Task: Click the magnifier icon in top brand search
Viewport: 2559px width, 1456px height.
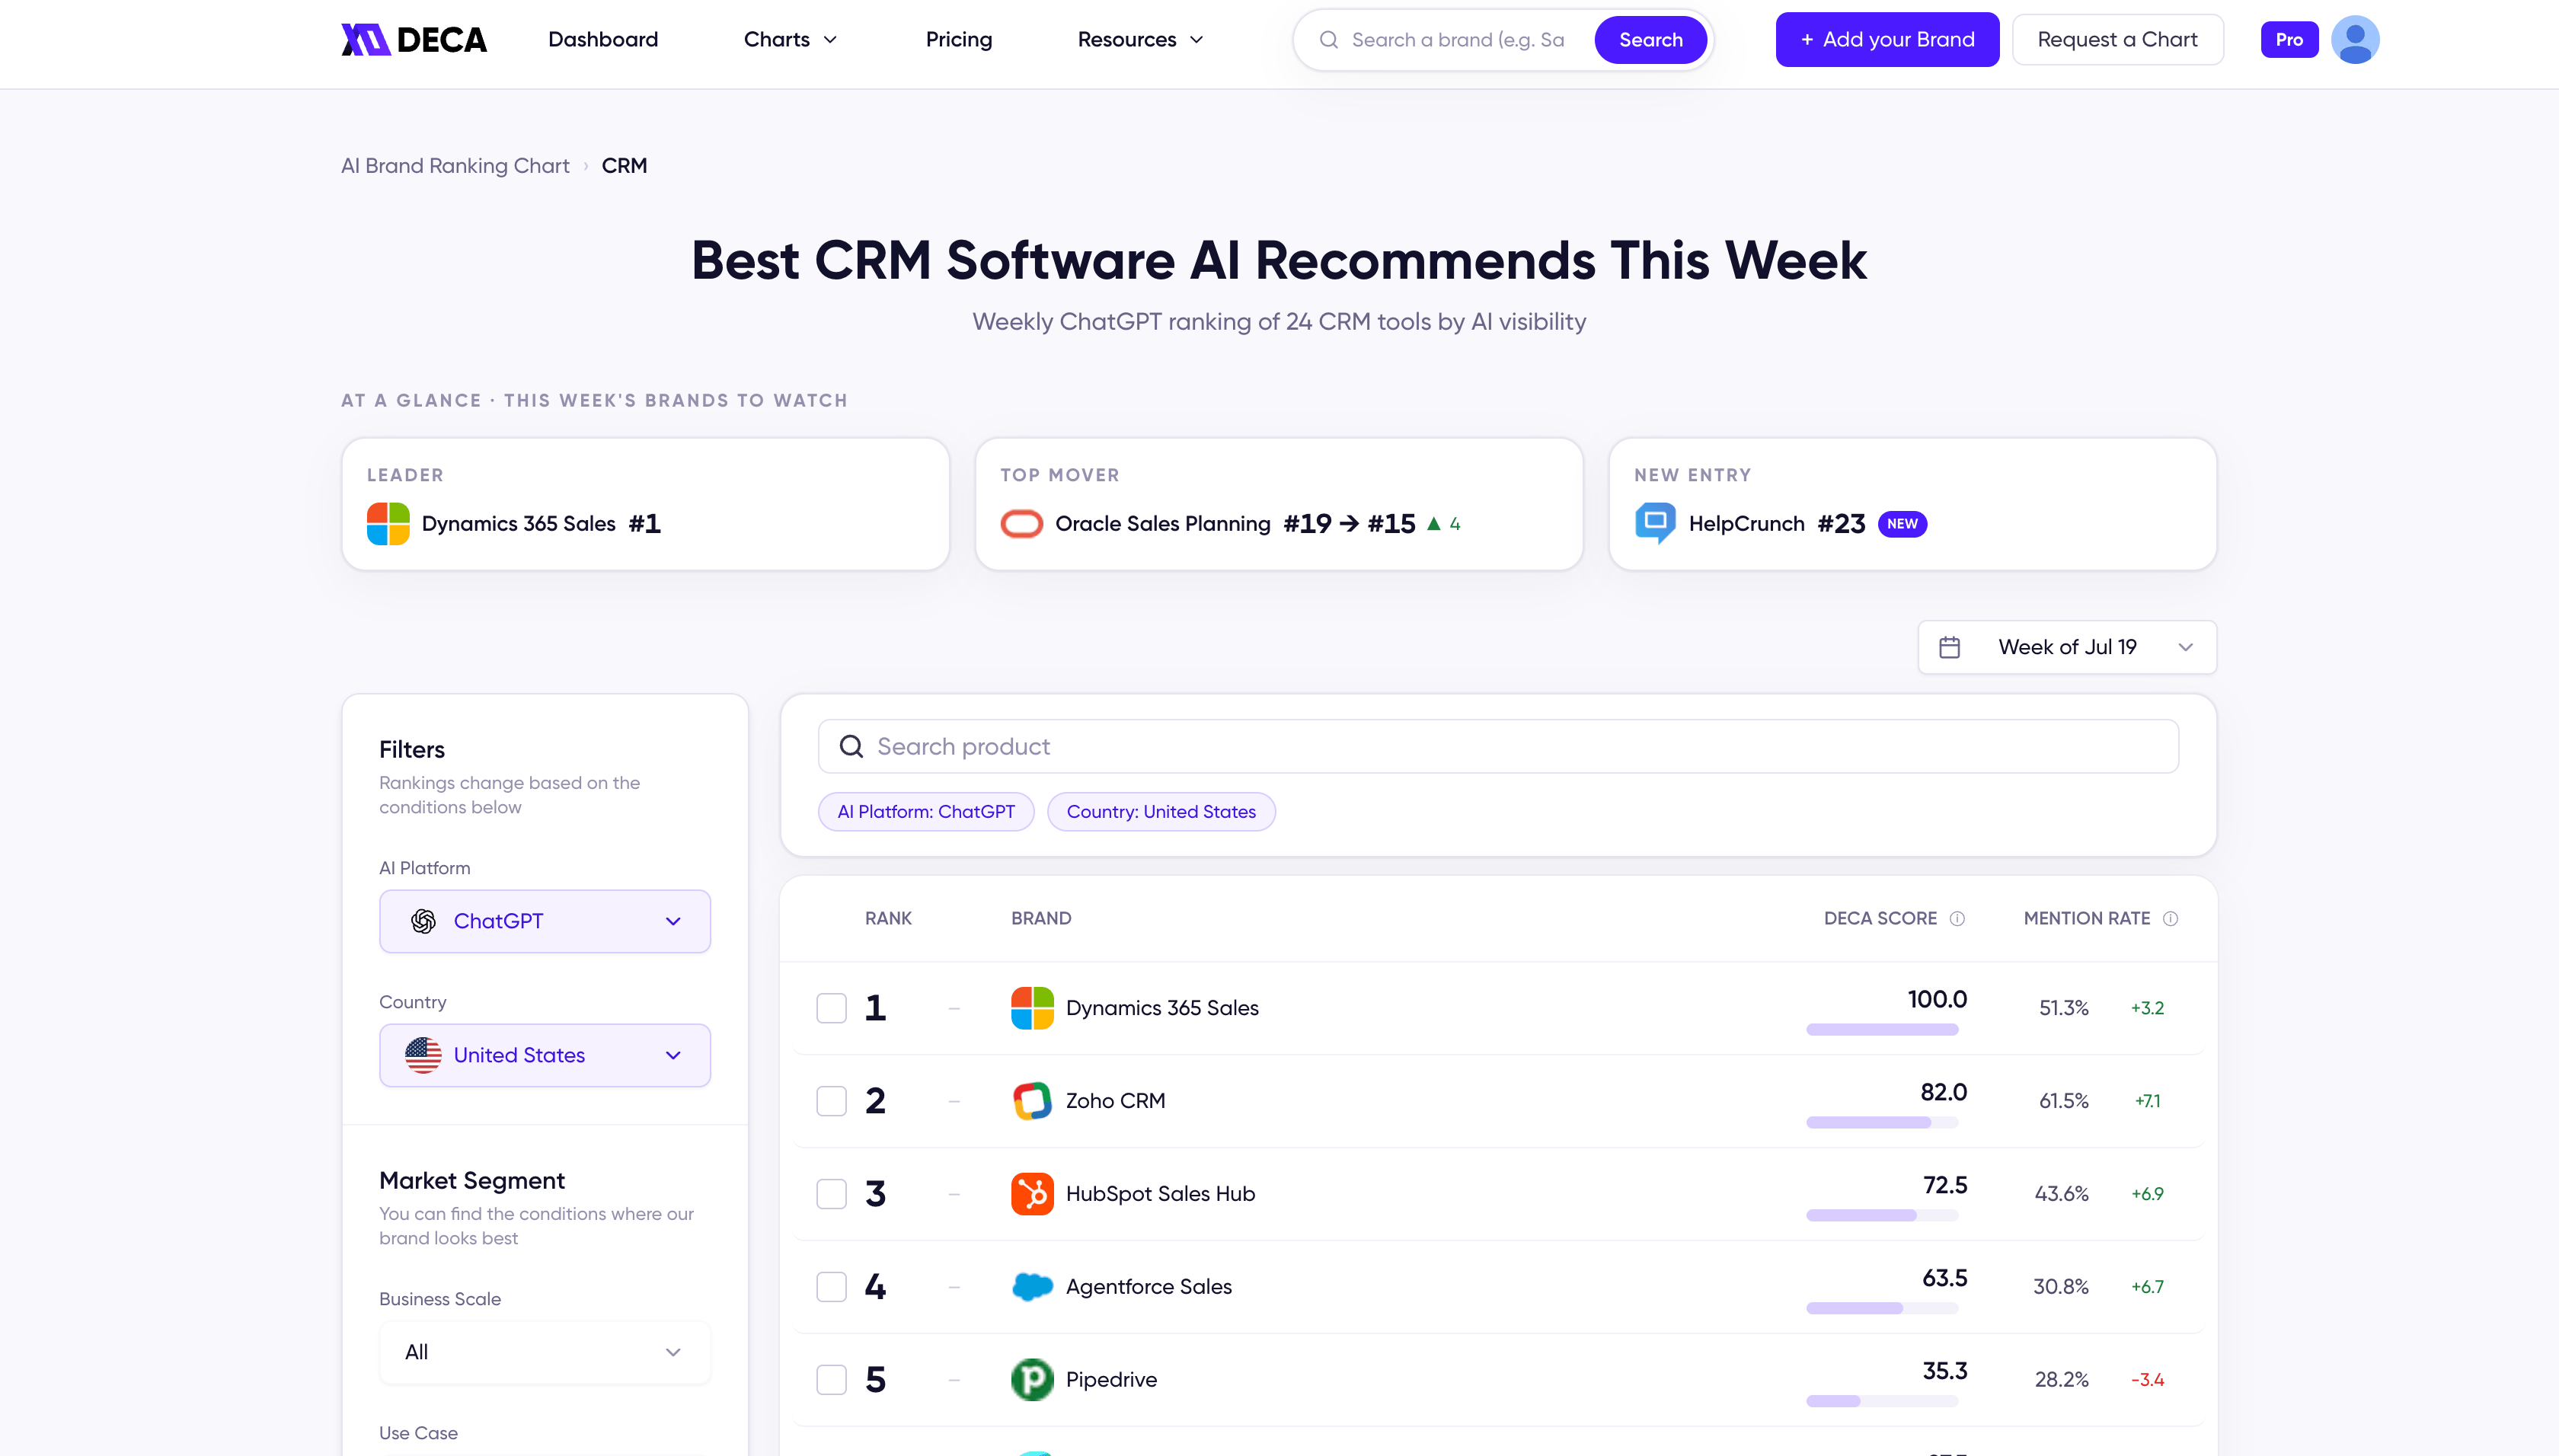Action: (x=1328, y=40)
